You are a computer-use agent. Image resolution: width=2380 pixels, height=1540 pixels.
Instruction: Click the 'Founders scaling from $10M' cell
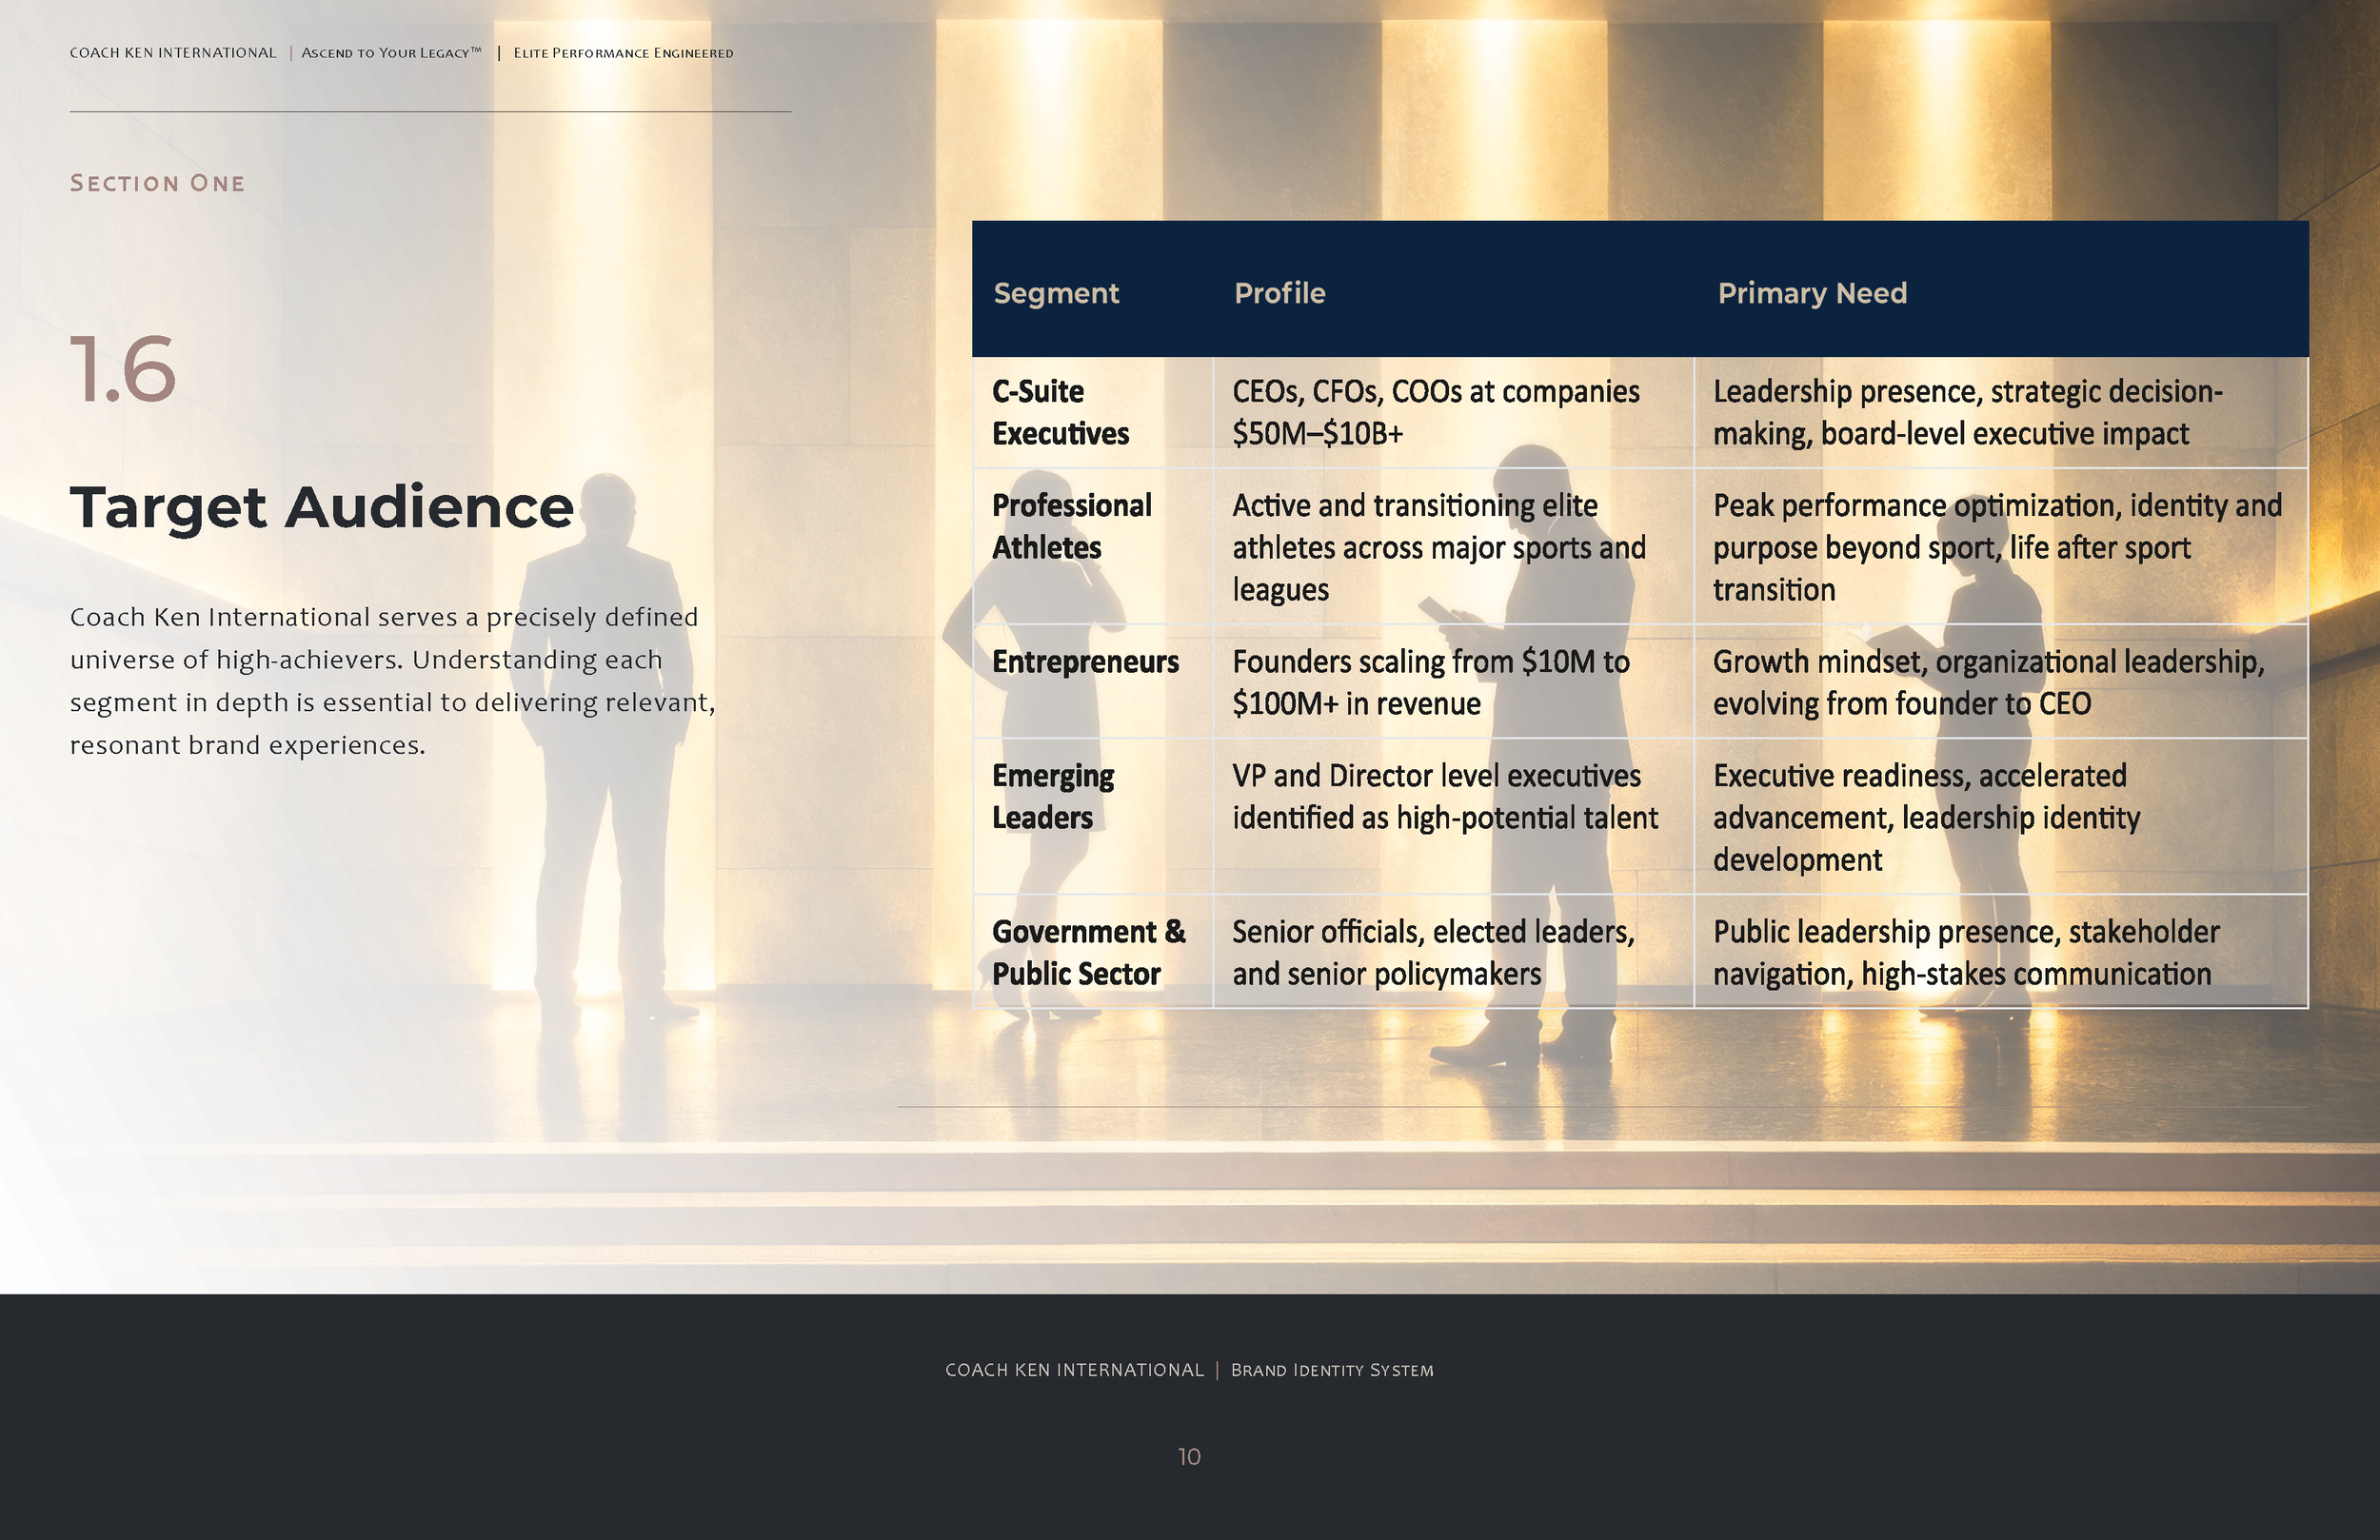tap(1454, 682)
